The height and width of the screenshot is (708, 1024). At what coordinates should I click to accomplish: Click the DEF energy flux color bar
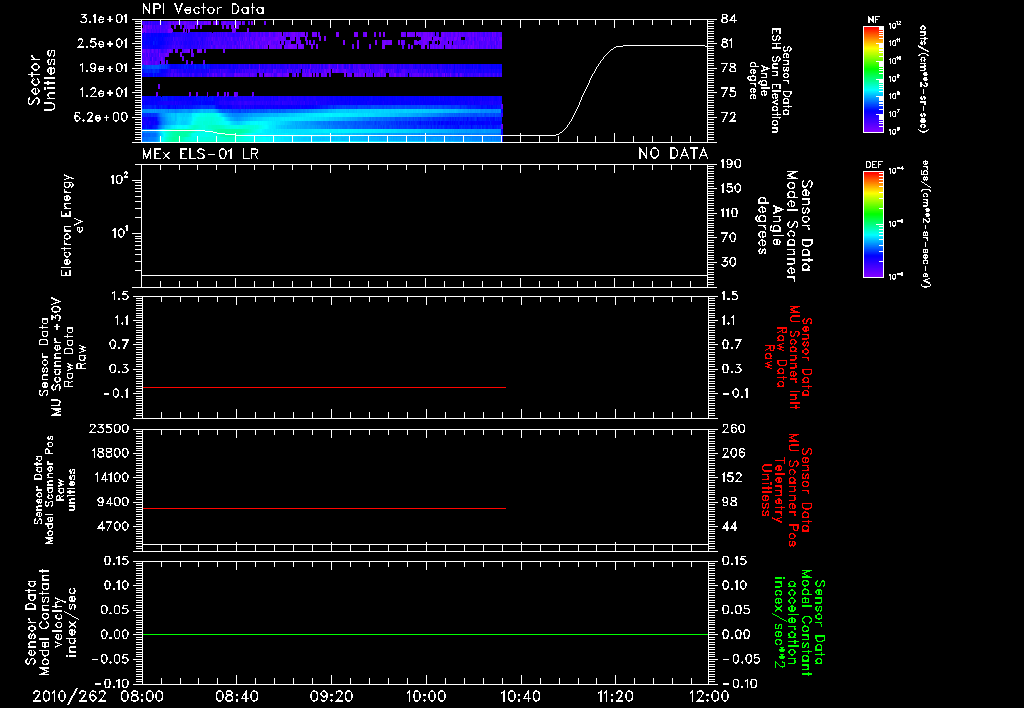[x=873, y=224]
